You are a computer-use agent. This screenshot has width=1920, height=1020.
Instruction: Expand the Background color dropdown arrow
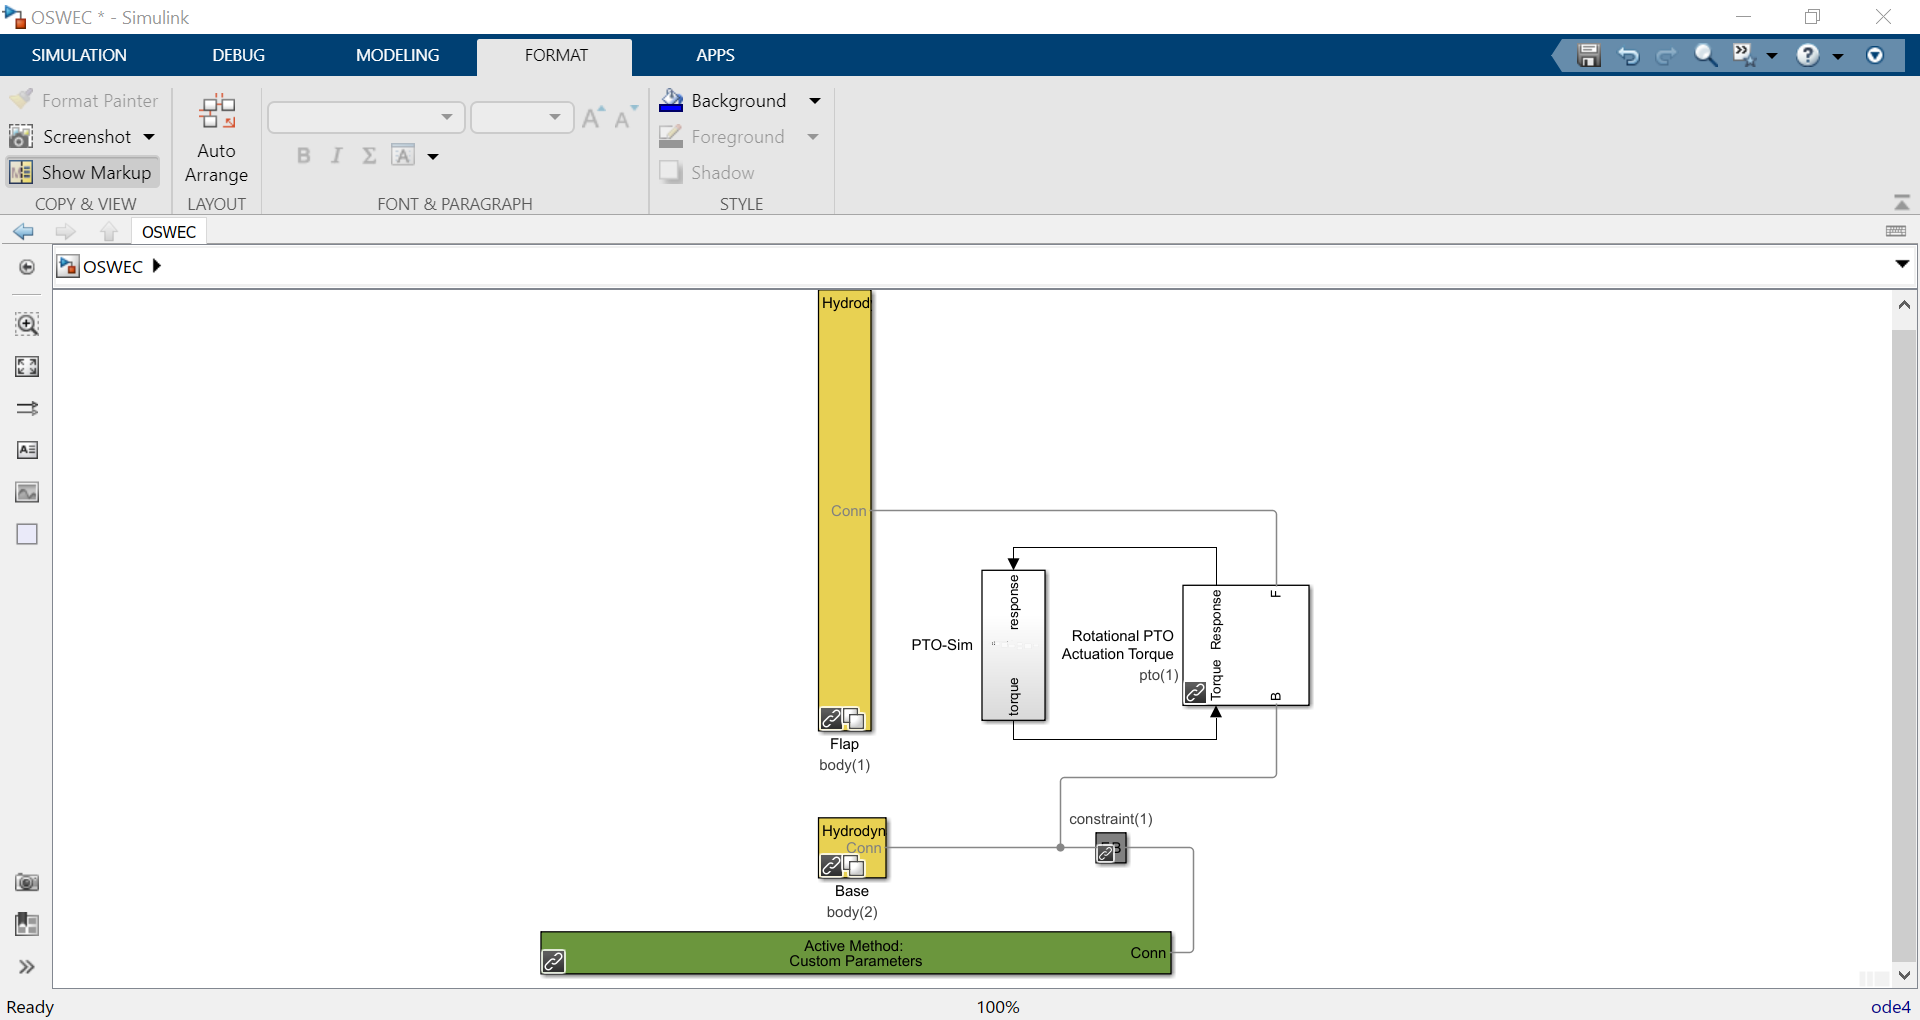pos(815,101)
